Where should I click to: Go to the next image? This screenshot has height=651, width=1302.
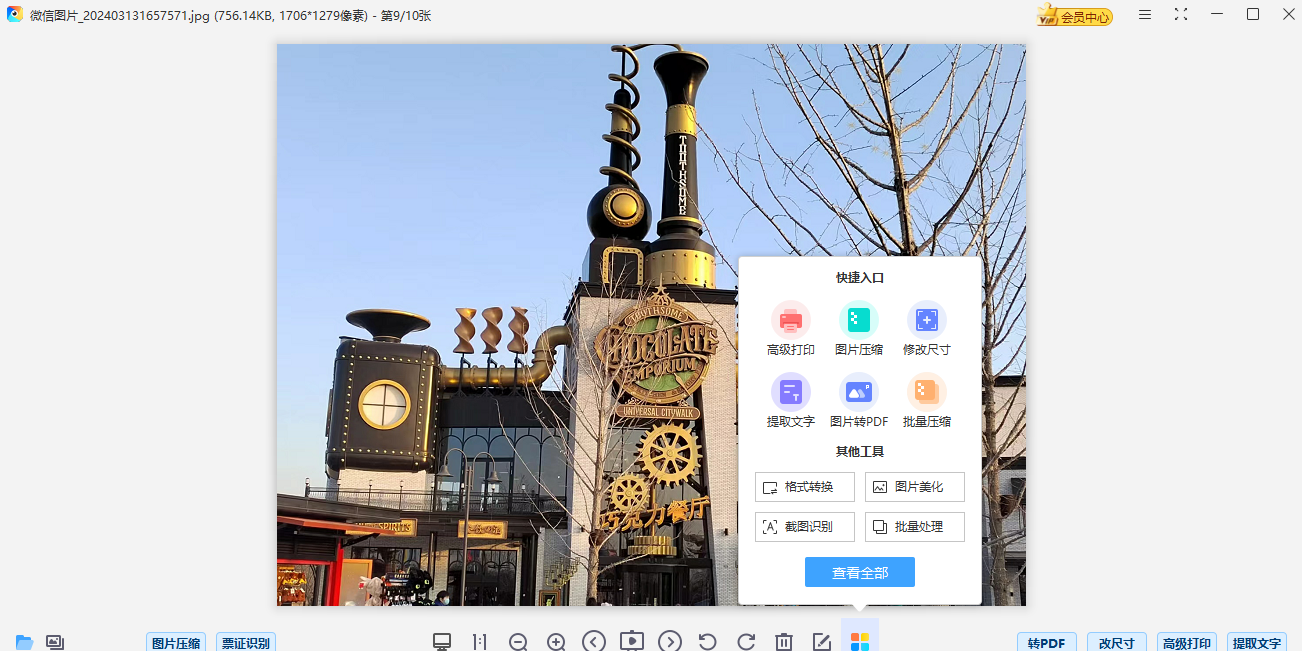point(670,641)
